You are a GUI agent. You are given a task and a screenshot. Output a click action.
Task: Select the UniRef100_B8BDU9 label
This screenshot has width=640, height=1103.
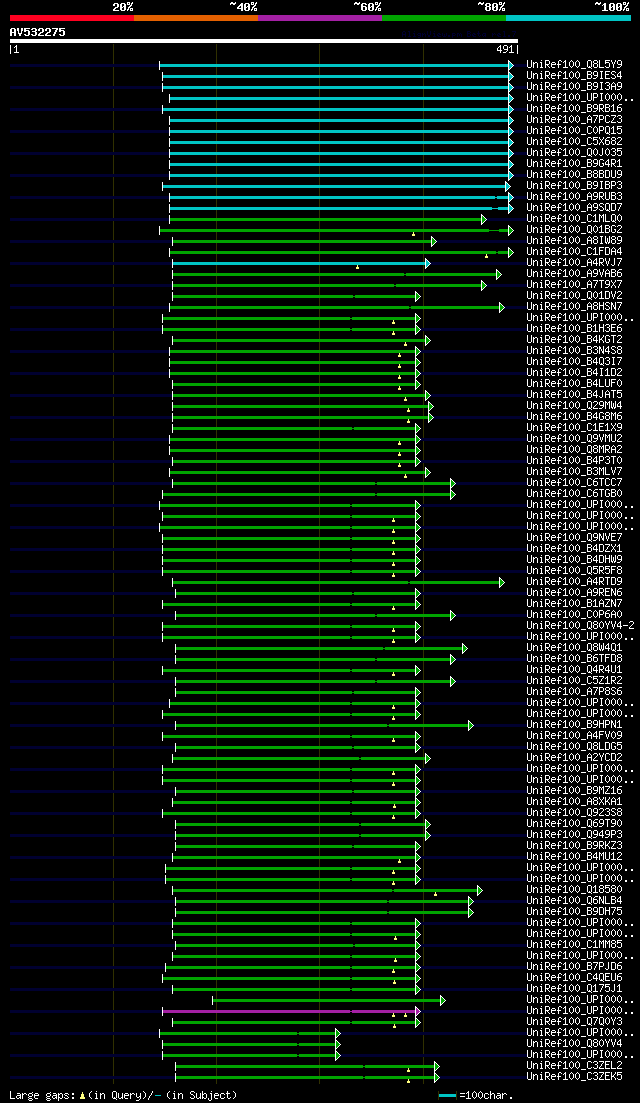[x=574, y=174]
